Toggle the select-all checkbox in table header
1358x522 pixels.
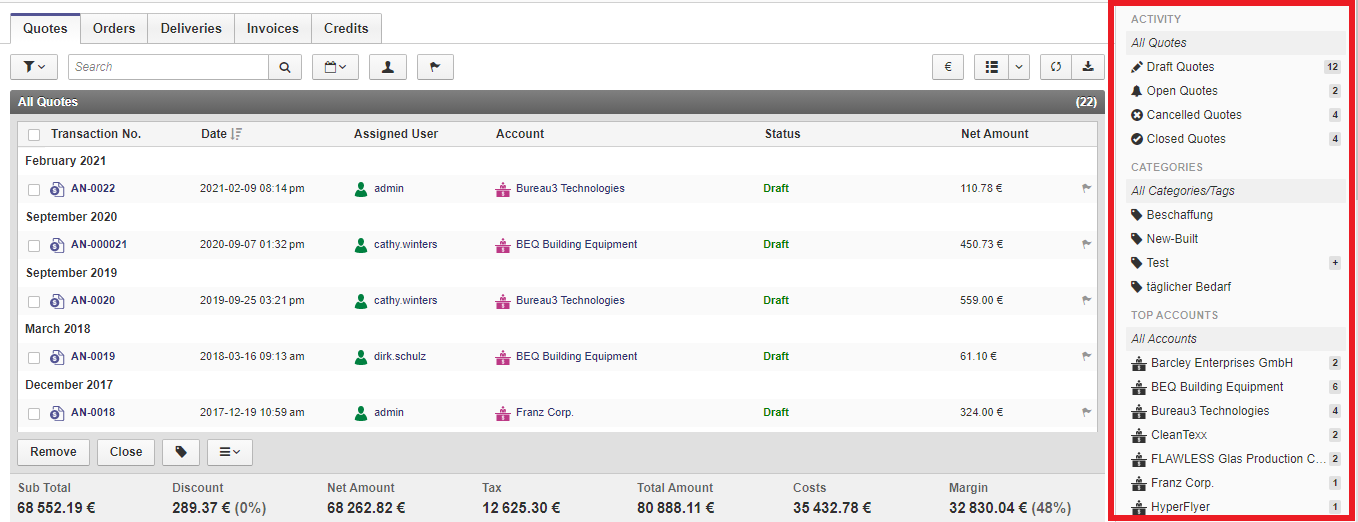(34, 134)
